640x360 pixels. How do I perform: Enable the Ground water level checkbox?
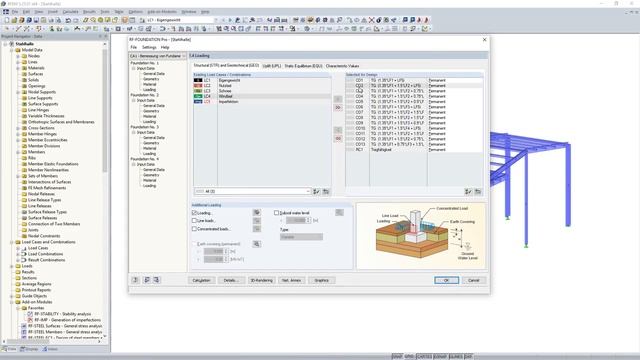coord(276,213)
